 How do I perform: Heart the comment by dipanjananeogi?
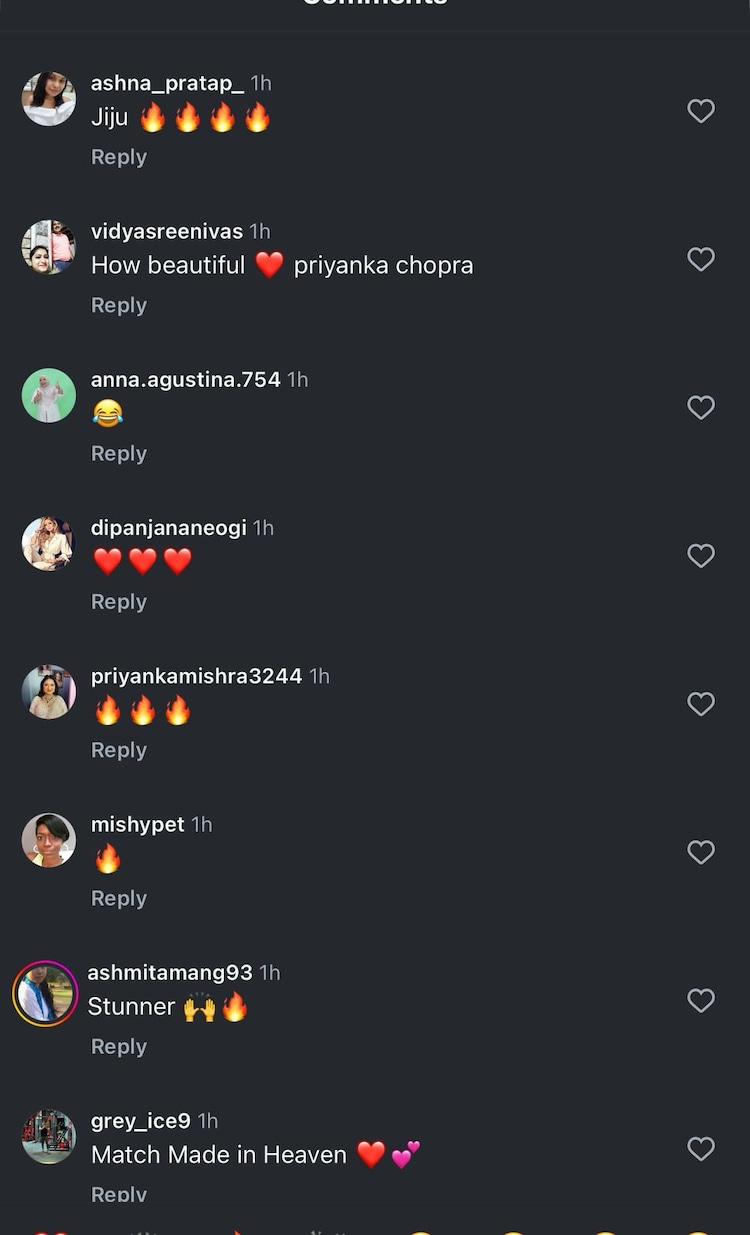click(x=701, y=555)
